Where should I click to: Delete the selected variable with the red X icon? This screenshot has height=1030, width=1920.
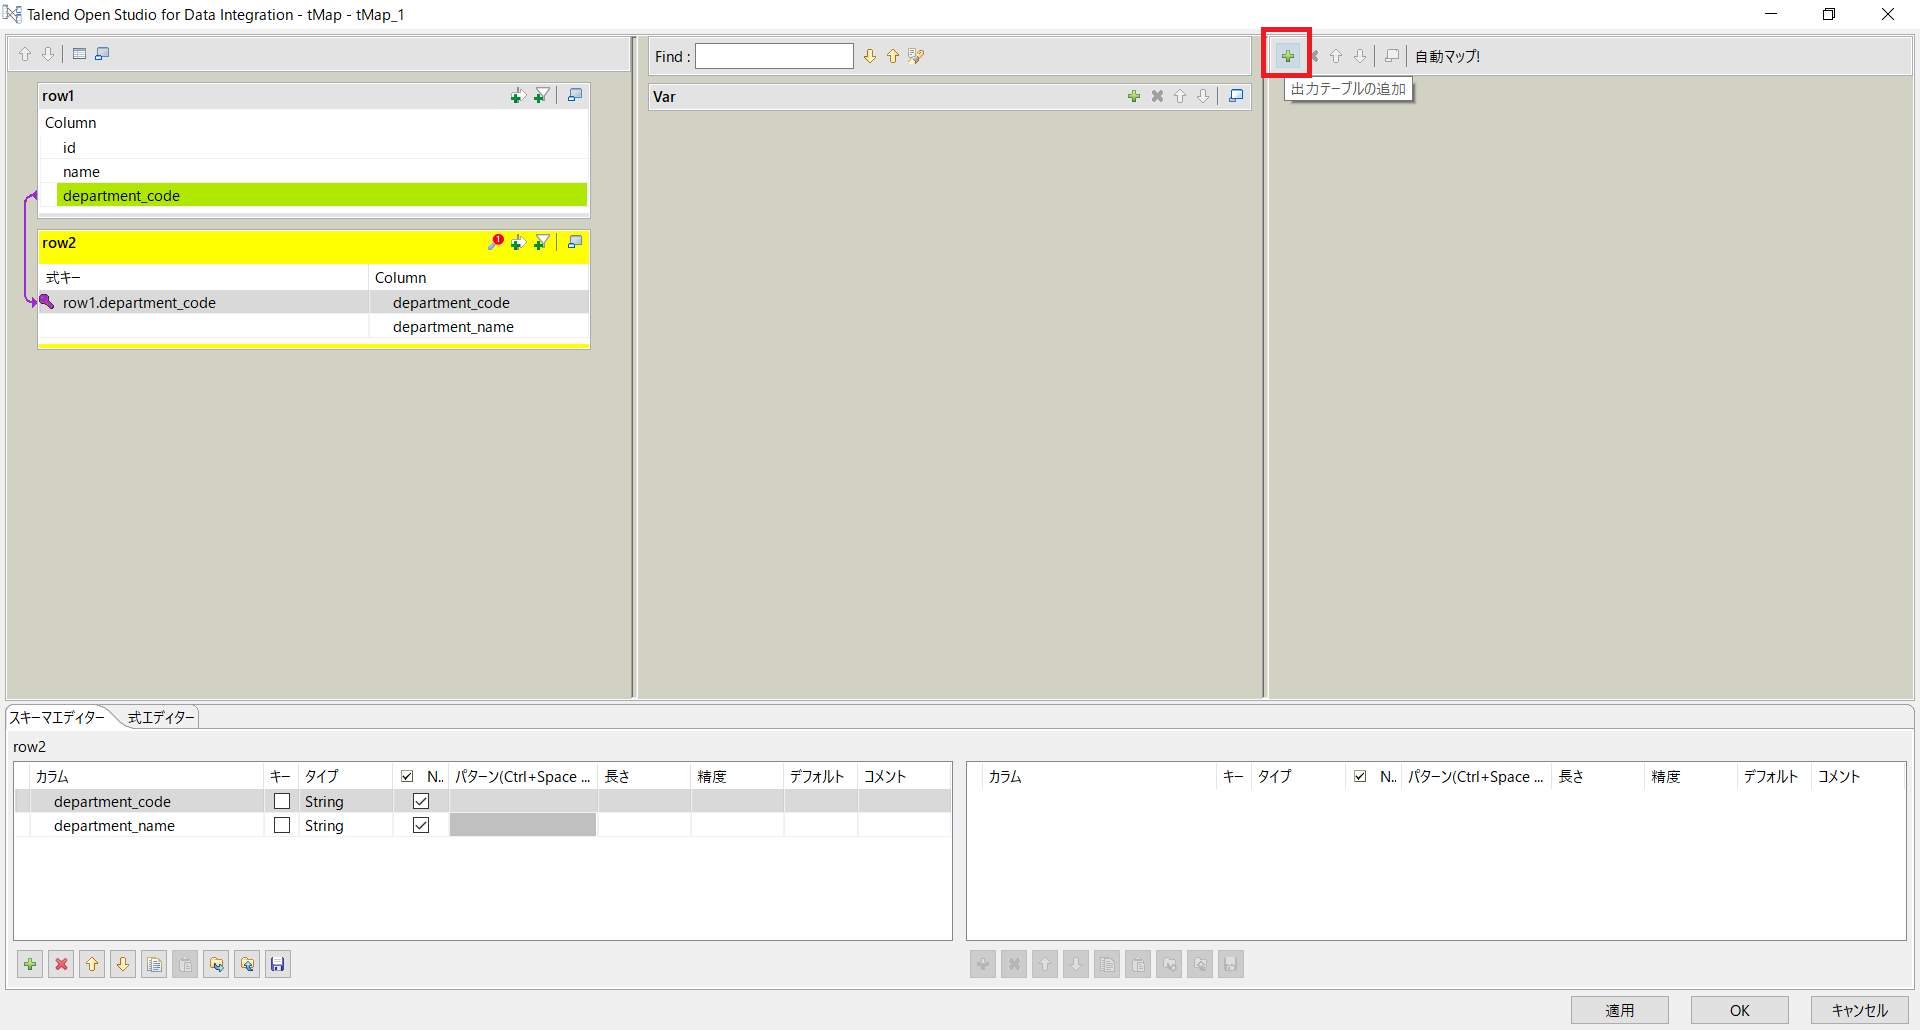coord(1157,96)
